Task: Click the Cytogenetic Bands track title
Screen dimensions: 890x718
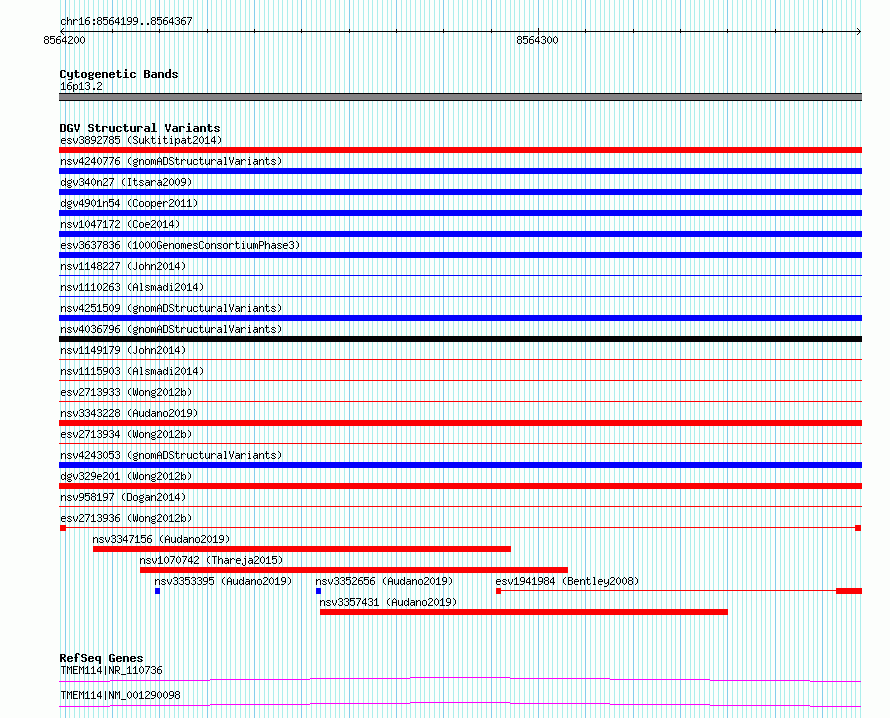Action: (119, 74)
